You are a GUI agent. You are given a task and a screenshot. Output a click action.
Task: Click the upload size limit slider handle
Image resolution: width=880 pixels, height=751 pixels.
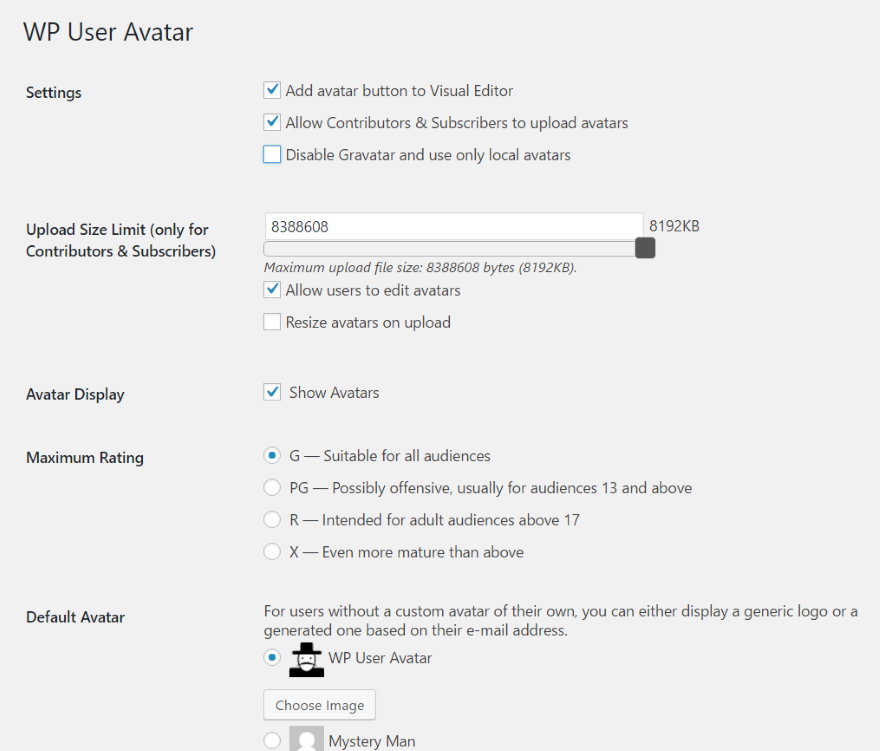pyautogui.click(x=645, y=248)
